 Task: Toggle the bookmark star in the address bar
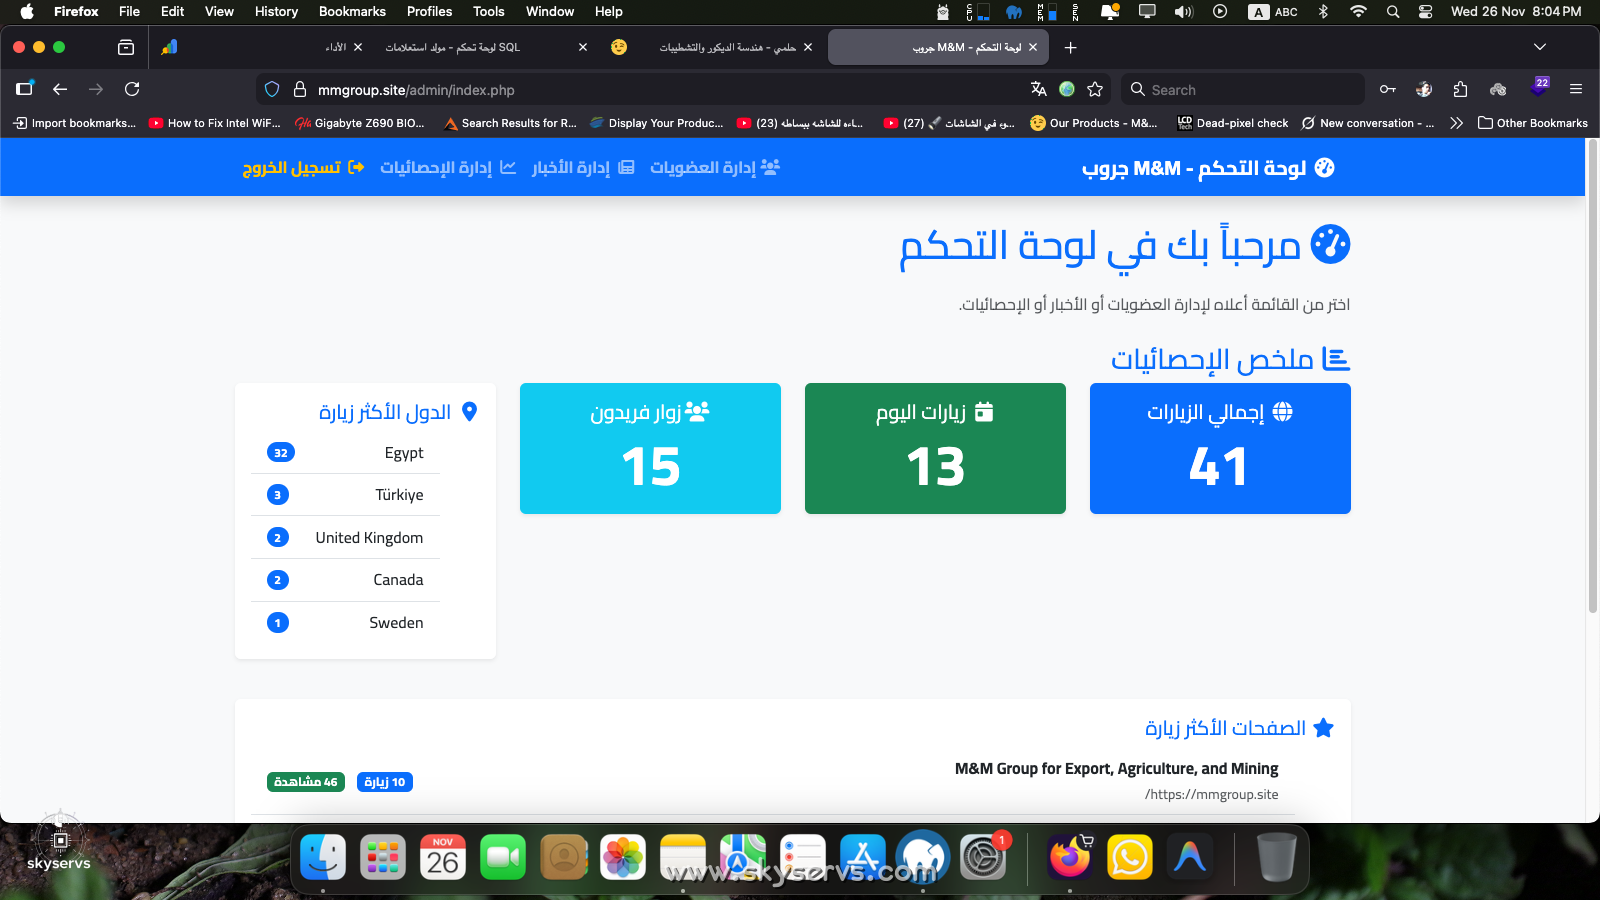tap(1095, 89)
